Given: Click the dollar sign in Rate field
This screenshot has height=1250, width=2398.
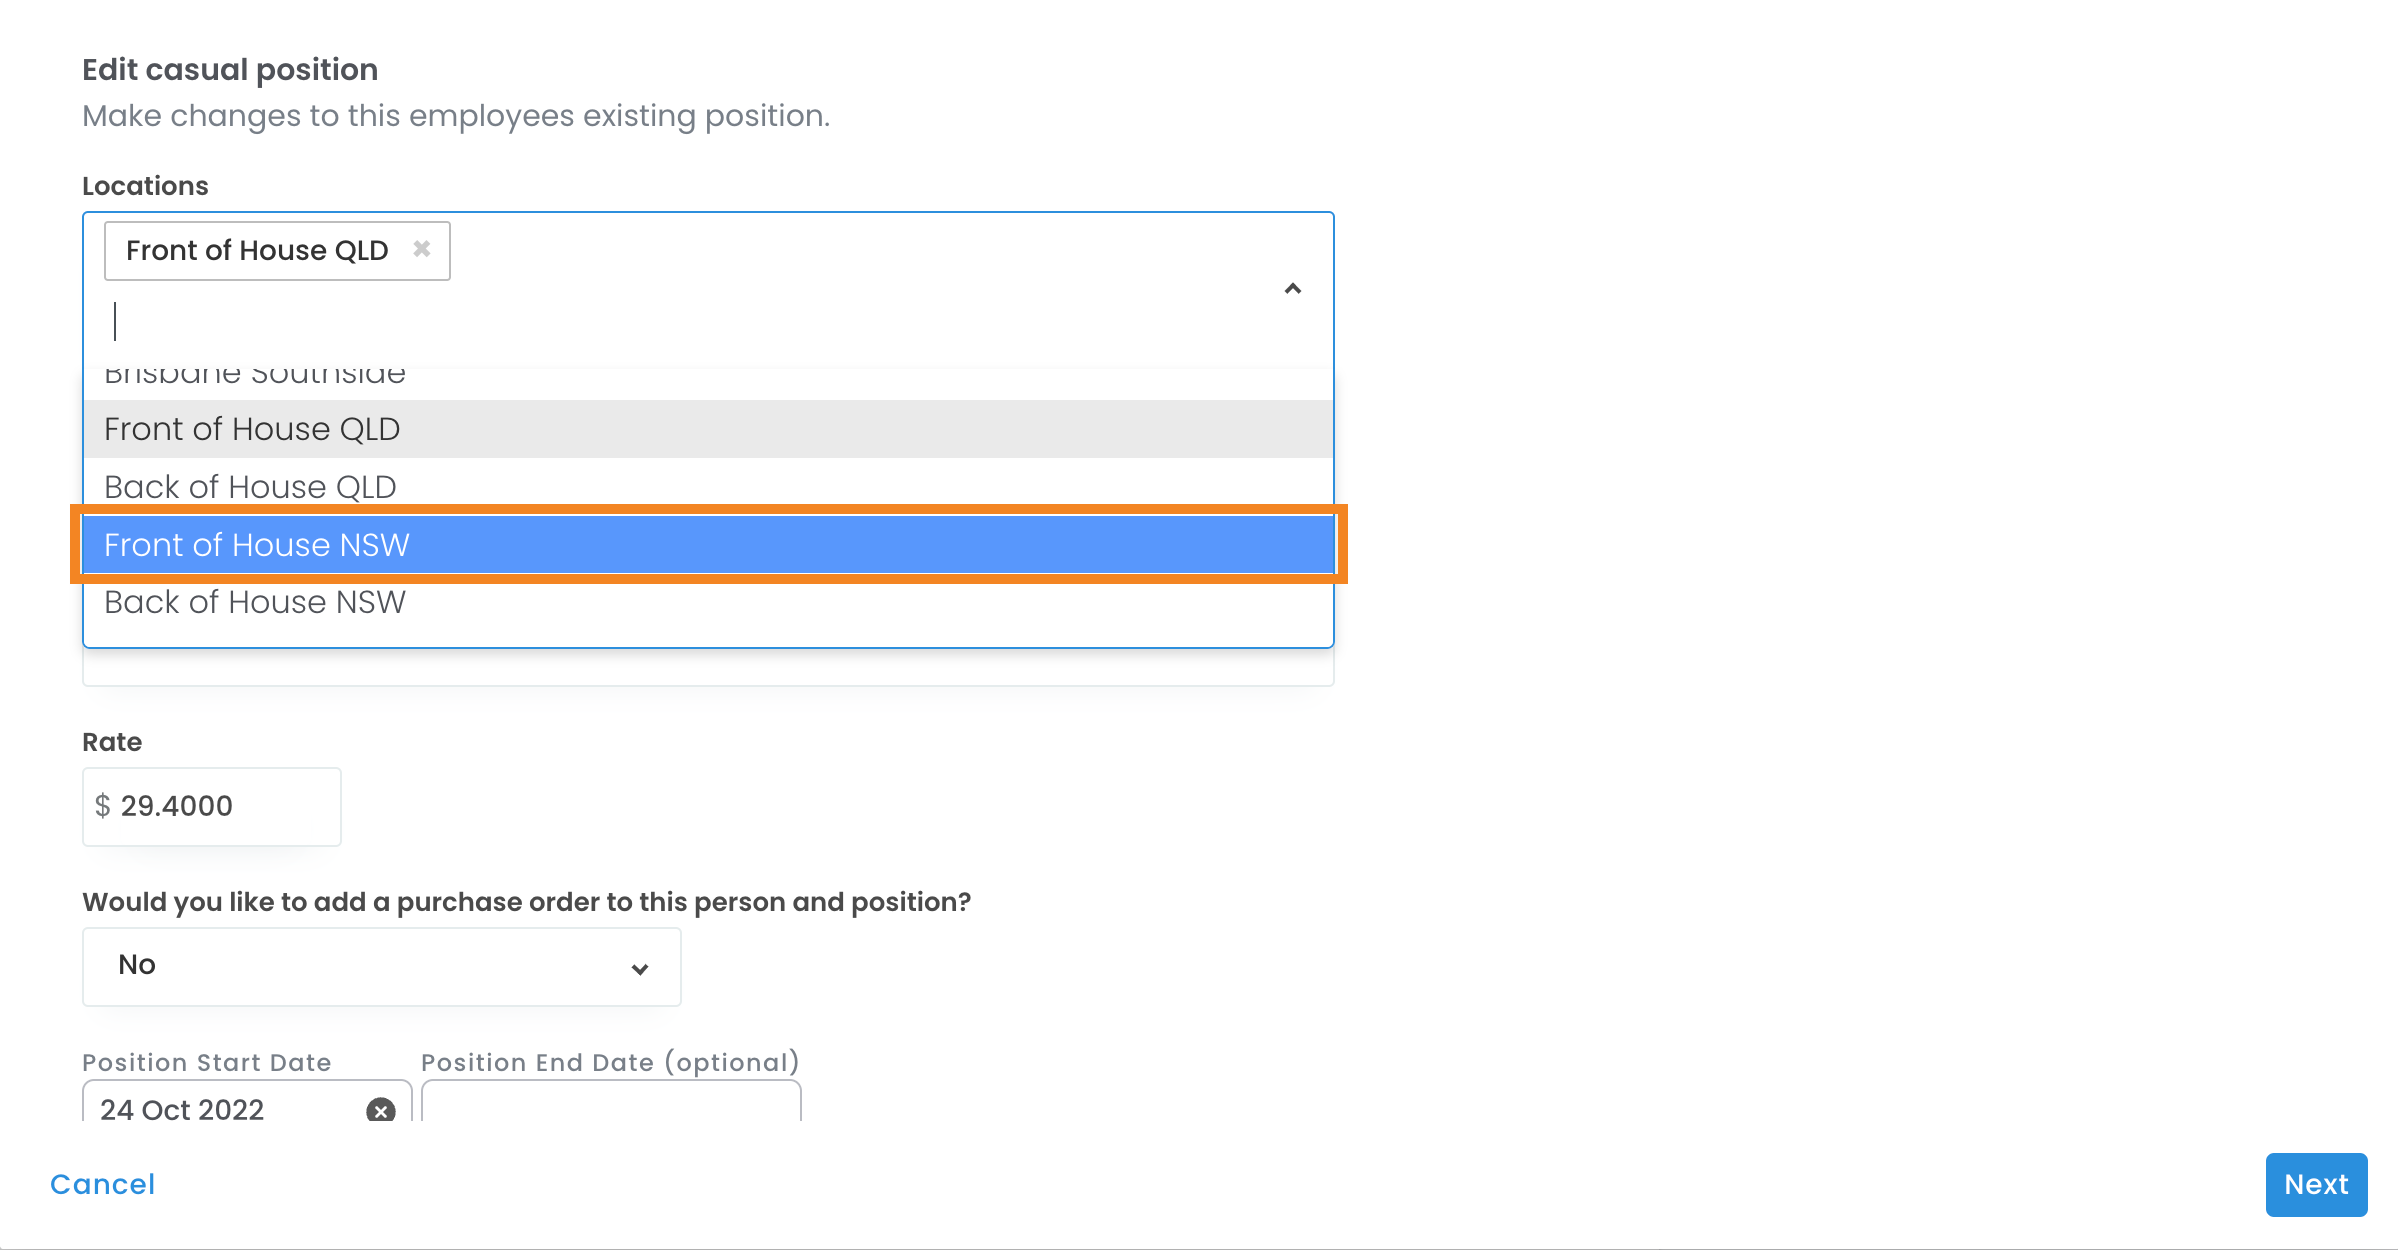Looking at the screenshot, I should [x=102, y=806].
